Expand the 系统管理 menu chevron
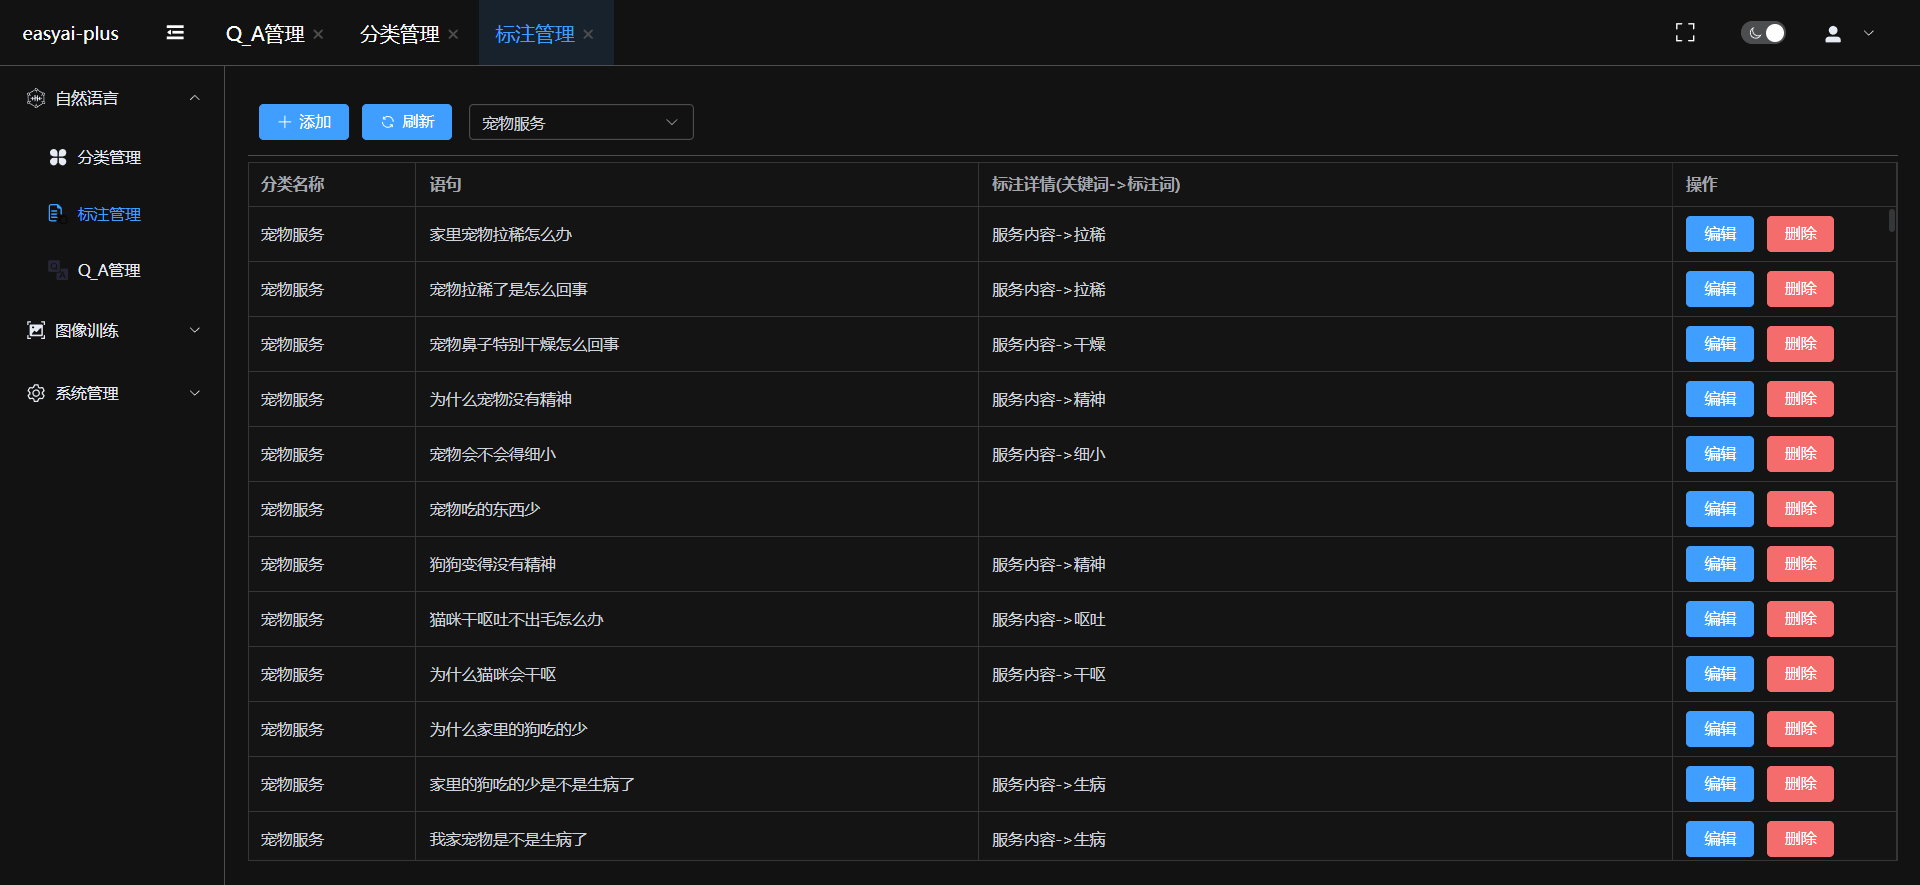The image size is (1920, 885). (195, 393)
